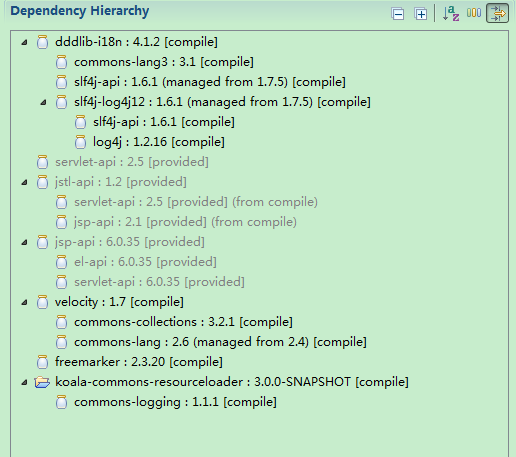Select log4j : 1.2.16 [compile]
This screenshot has width=516, height=457.
[x=159, y=142]
